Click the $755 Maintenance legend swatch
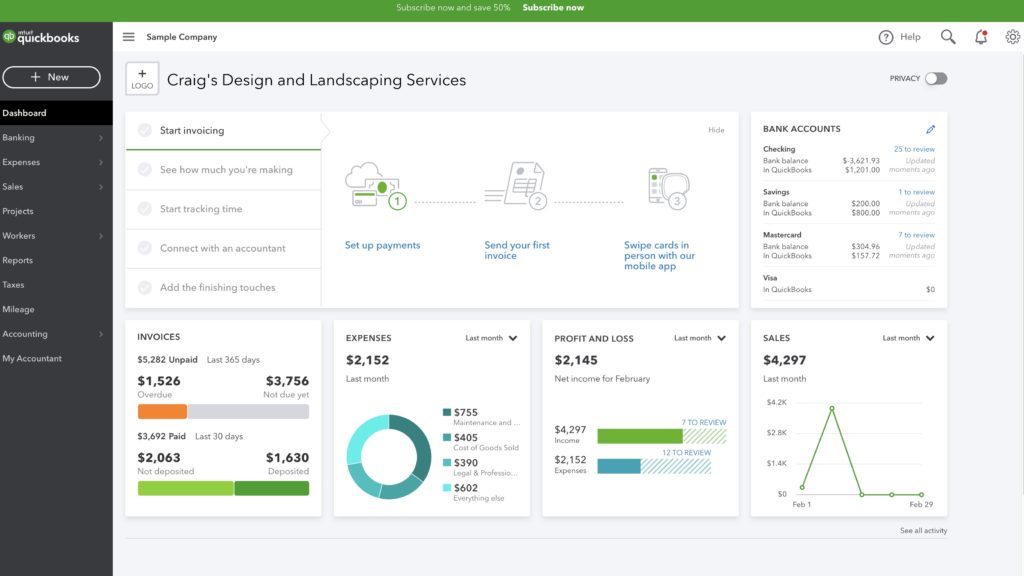 [x=447, y=412]
